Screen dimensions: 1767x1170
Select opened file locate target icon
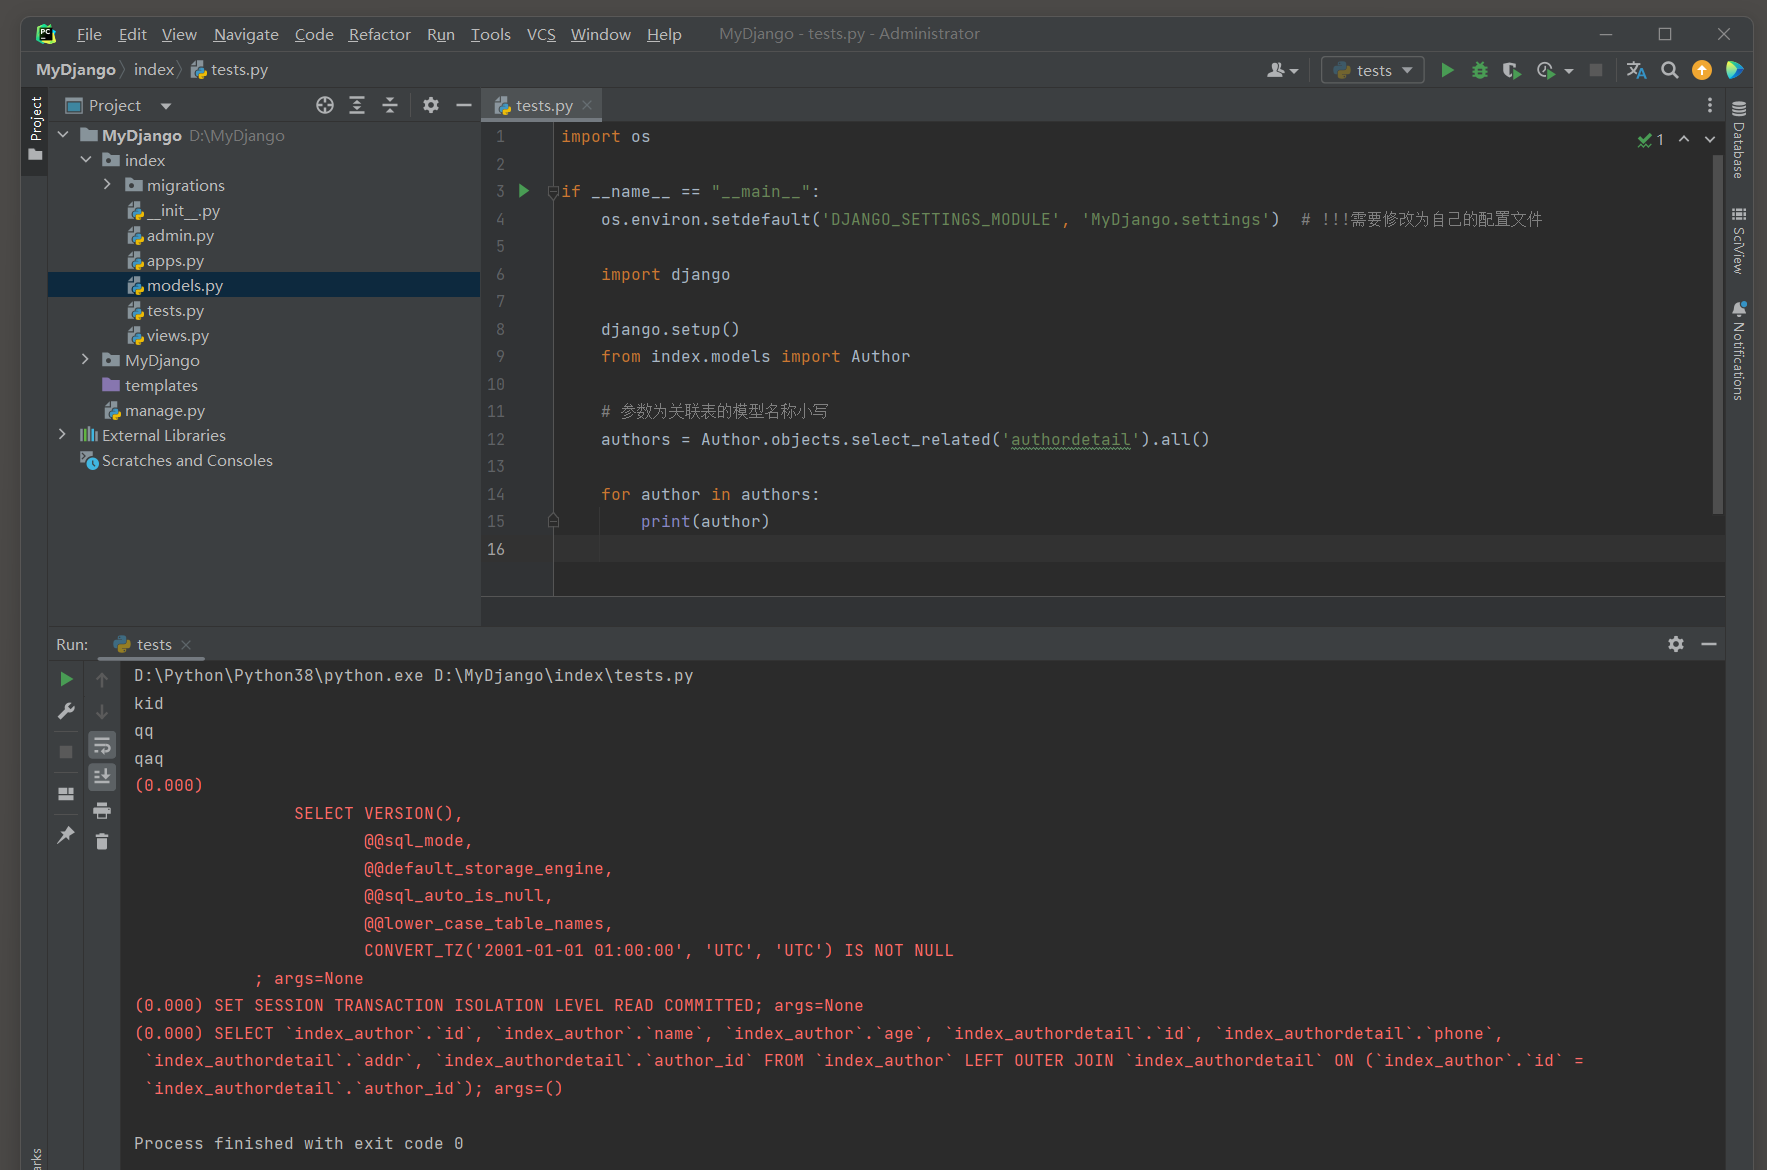[x=325, y=105]
